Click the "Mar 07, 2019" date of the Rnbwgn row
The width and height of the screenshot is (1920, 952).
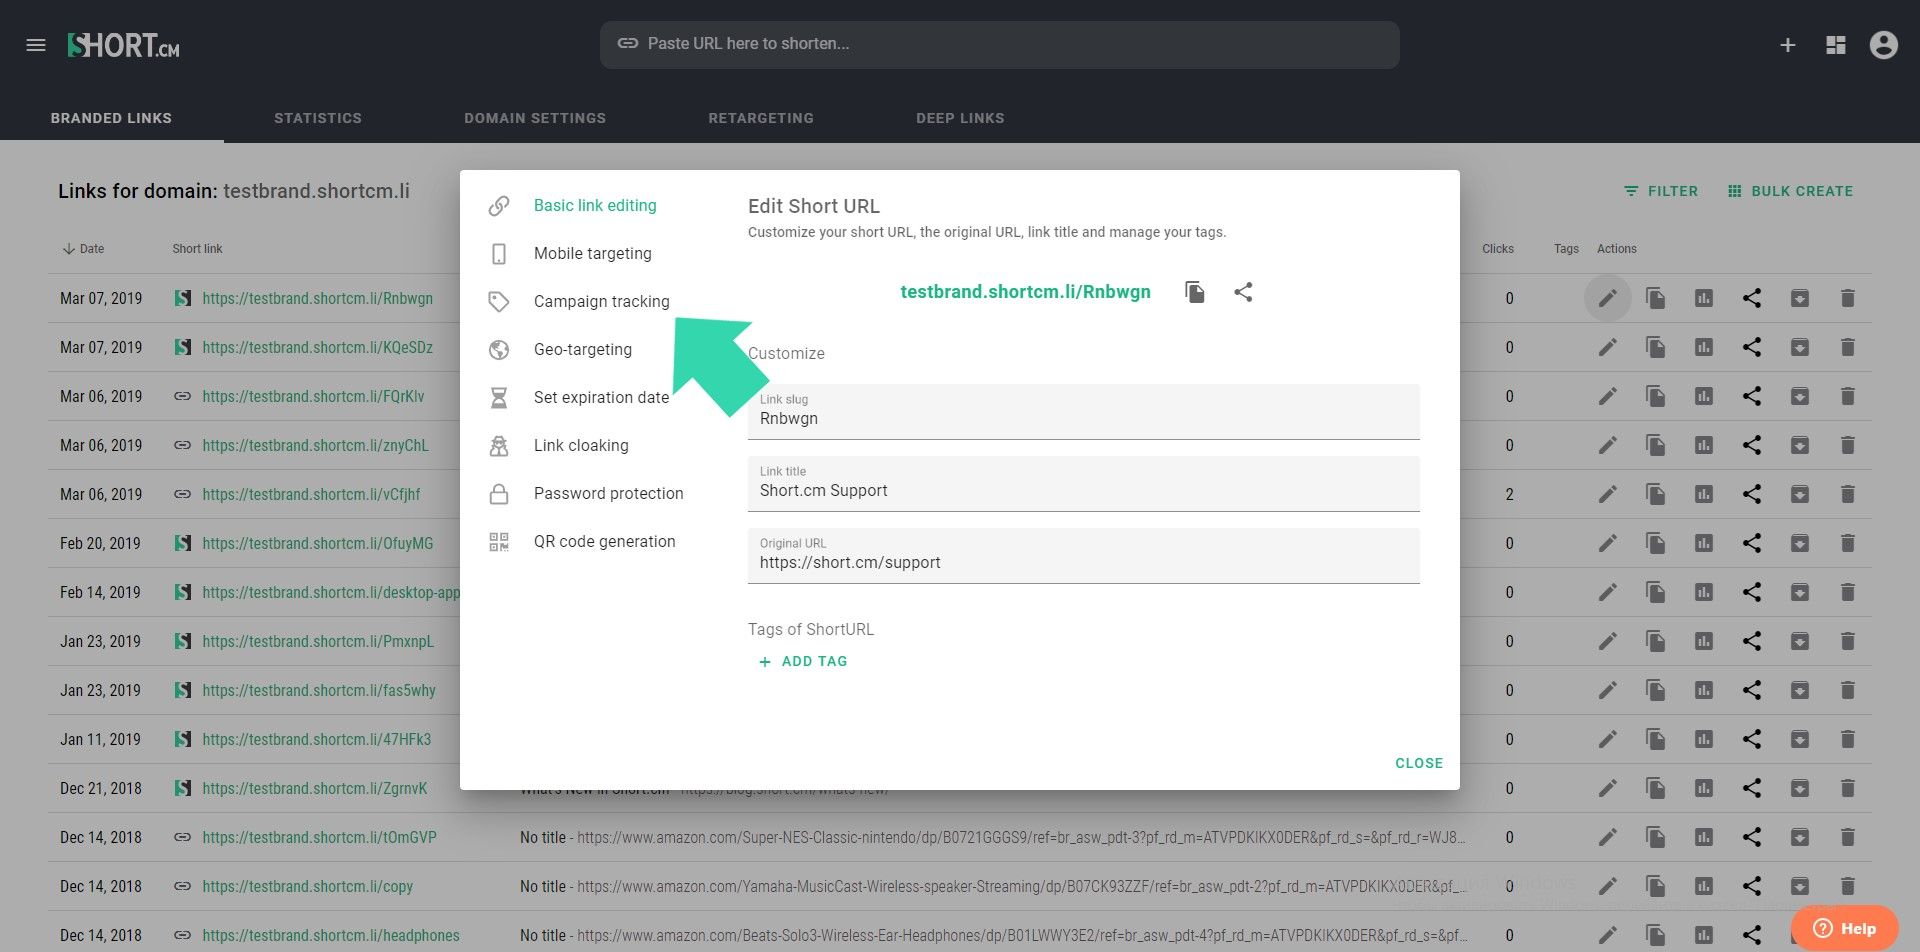pos(101,298)
